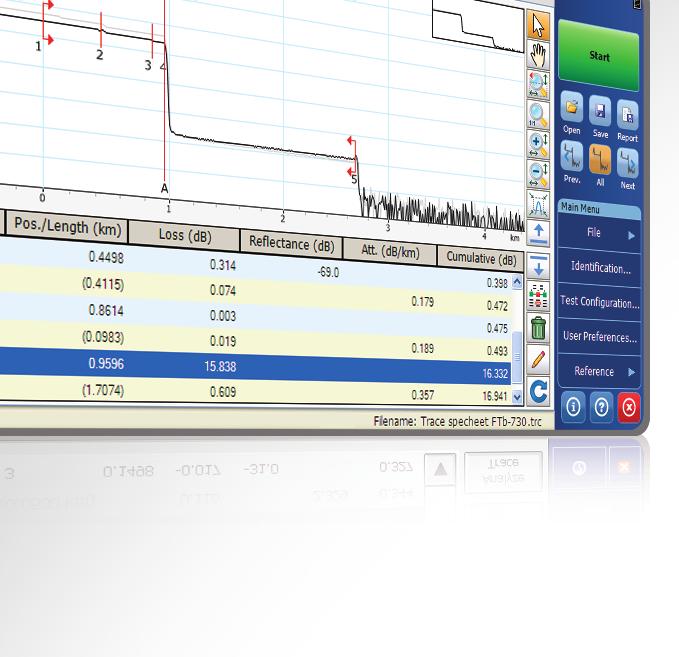Click the trace overview thumbnail

click(x=478, y=27)
